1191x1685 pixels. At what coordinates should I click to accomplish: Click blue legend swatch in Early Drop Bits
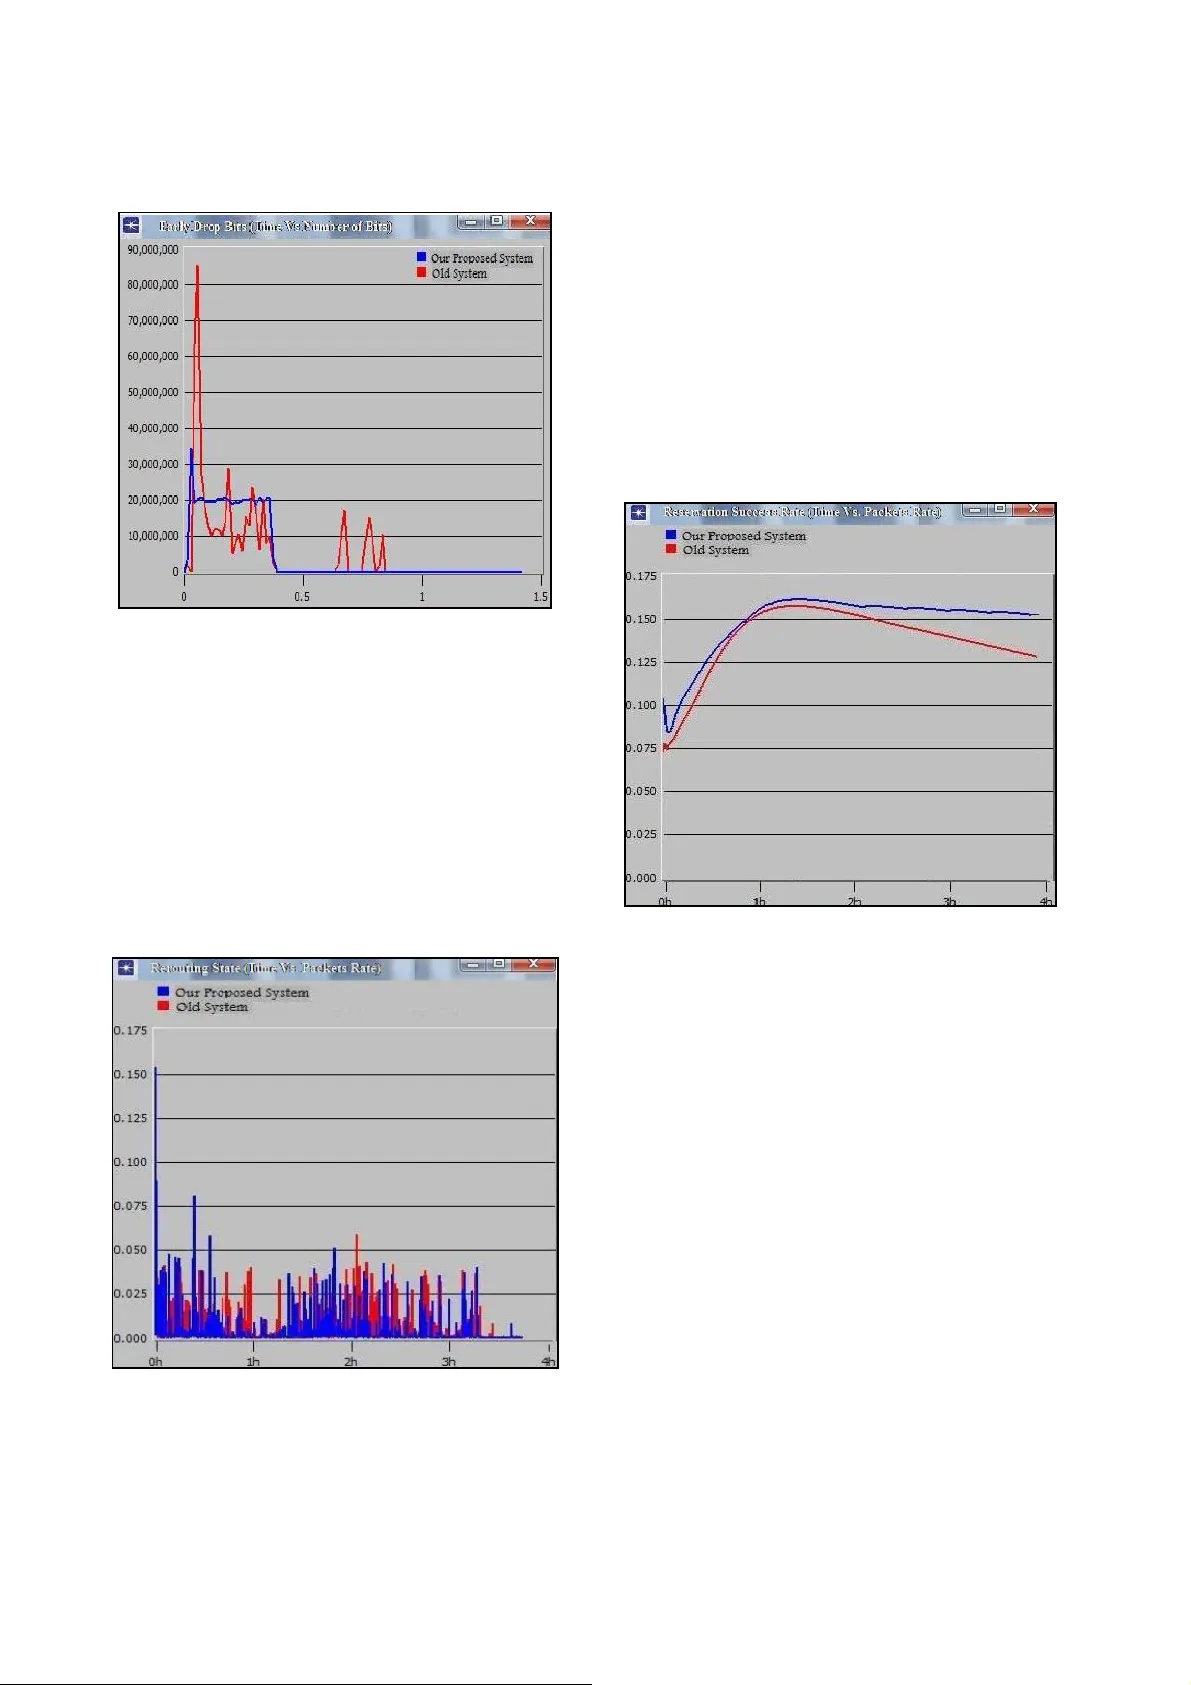pos(421,257)
